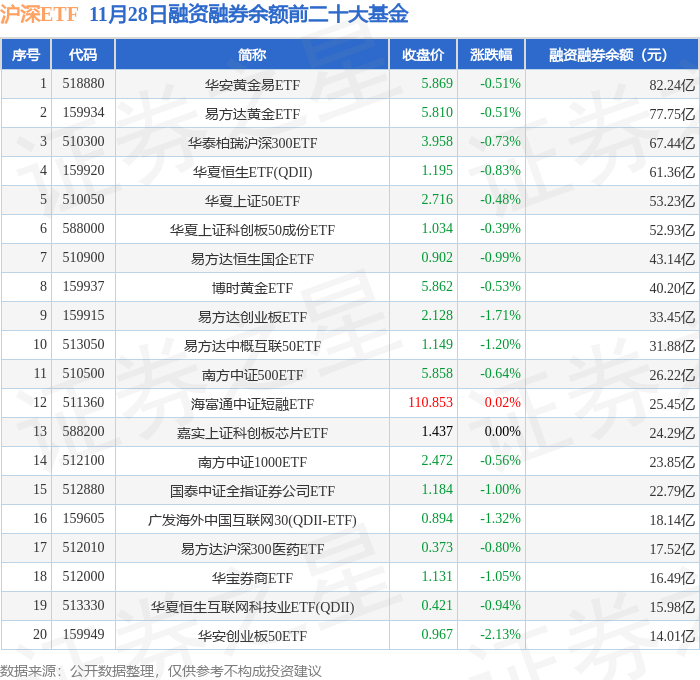Select 华夏上证50ETF name
The height and width of the screenshot is (680, 700).
252,201
